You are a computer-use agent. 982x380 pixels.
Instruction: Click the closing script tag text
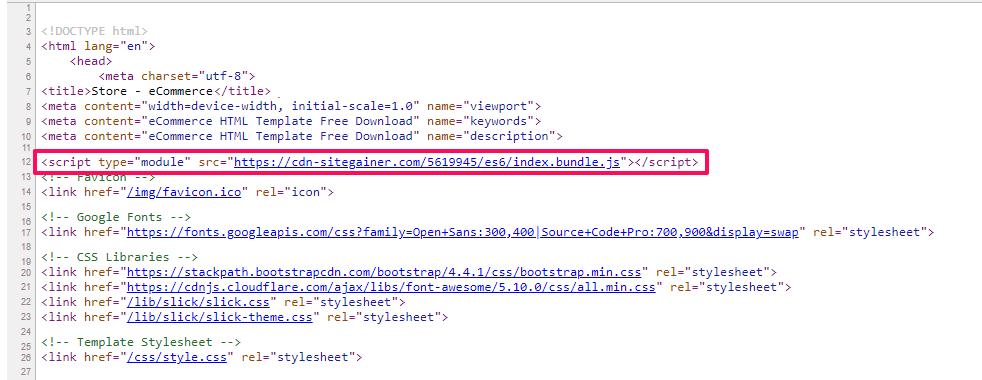tap(666, 162)
